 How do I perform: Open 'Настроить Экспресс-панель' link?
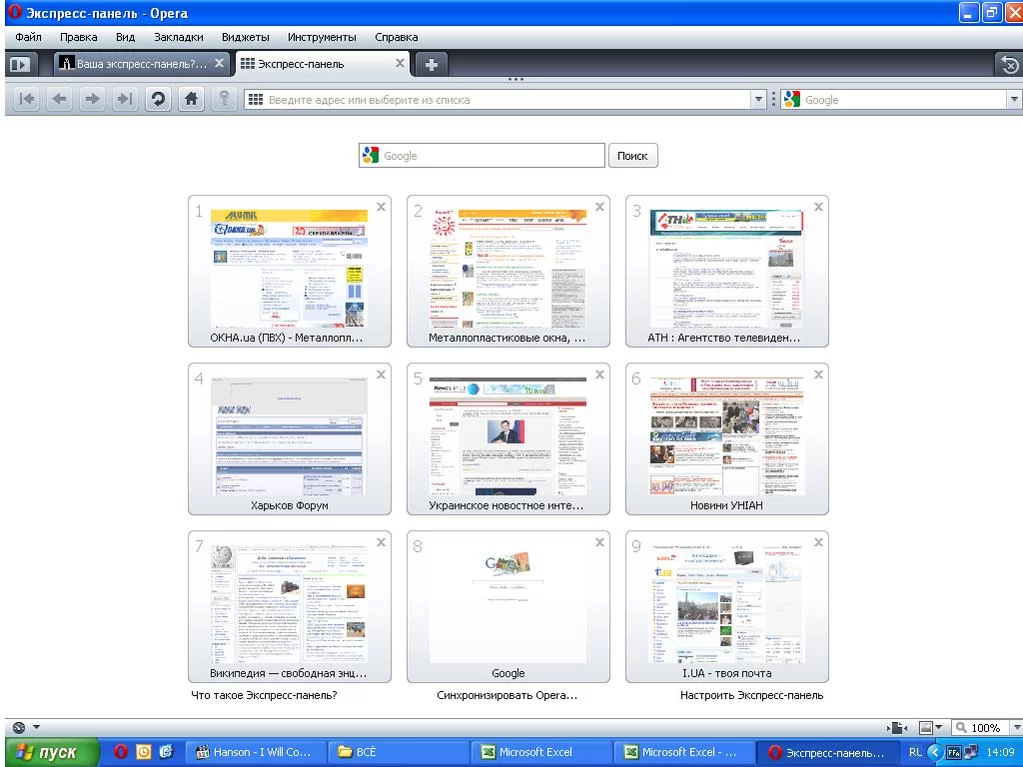(752, 695)
